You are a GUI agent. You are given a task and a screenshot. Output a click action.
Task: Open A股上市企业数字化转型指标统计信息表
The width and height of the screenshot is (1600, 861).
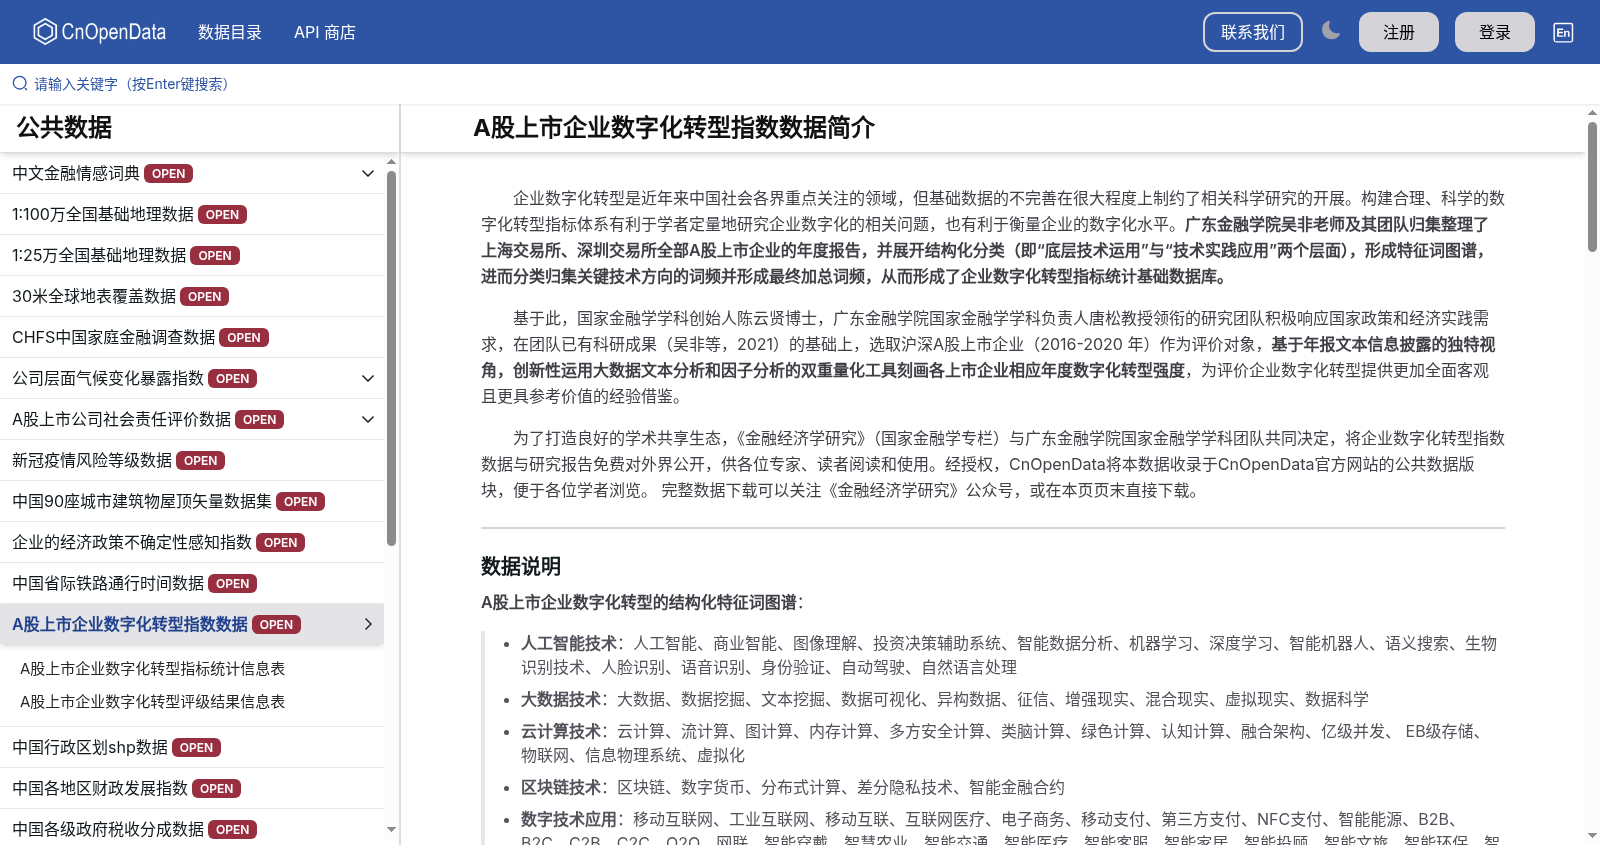pos(152,668)
